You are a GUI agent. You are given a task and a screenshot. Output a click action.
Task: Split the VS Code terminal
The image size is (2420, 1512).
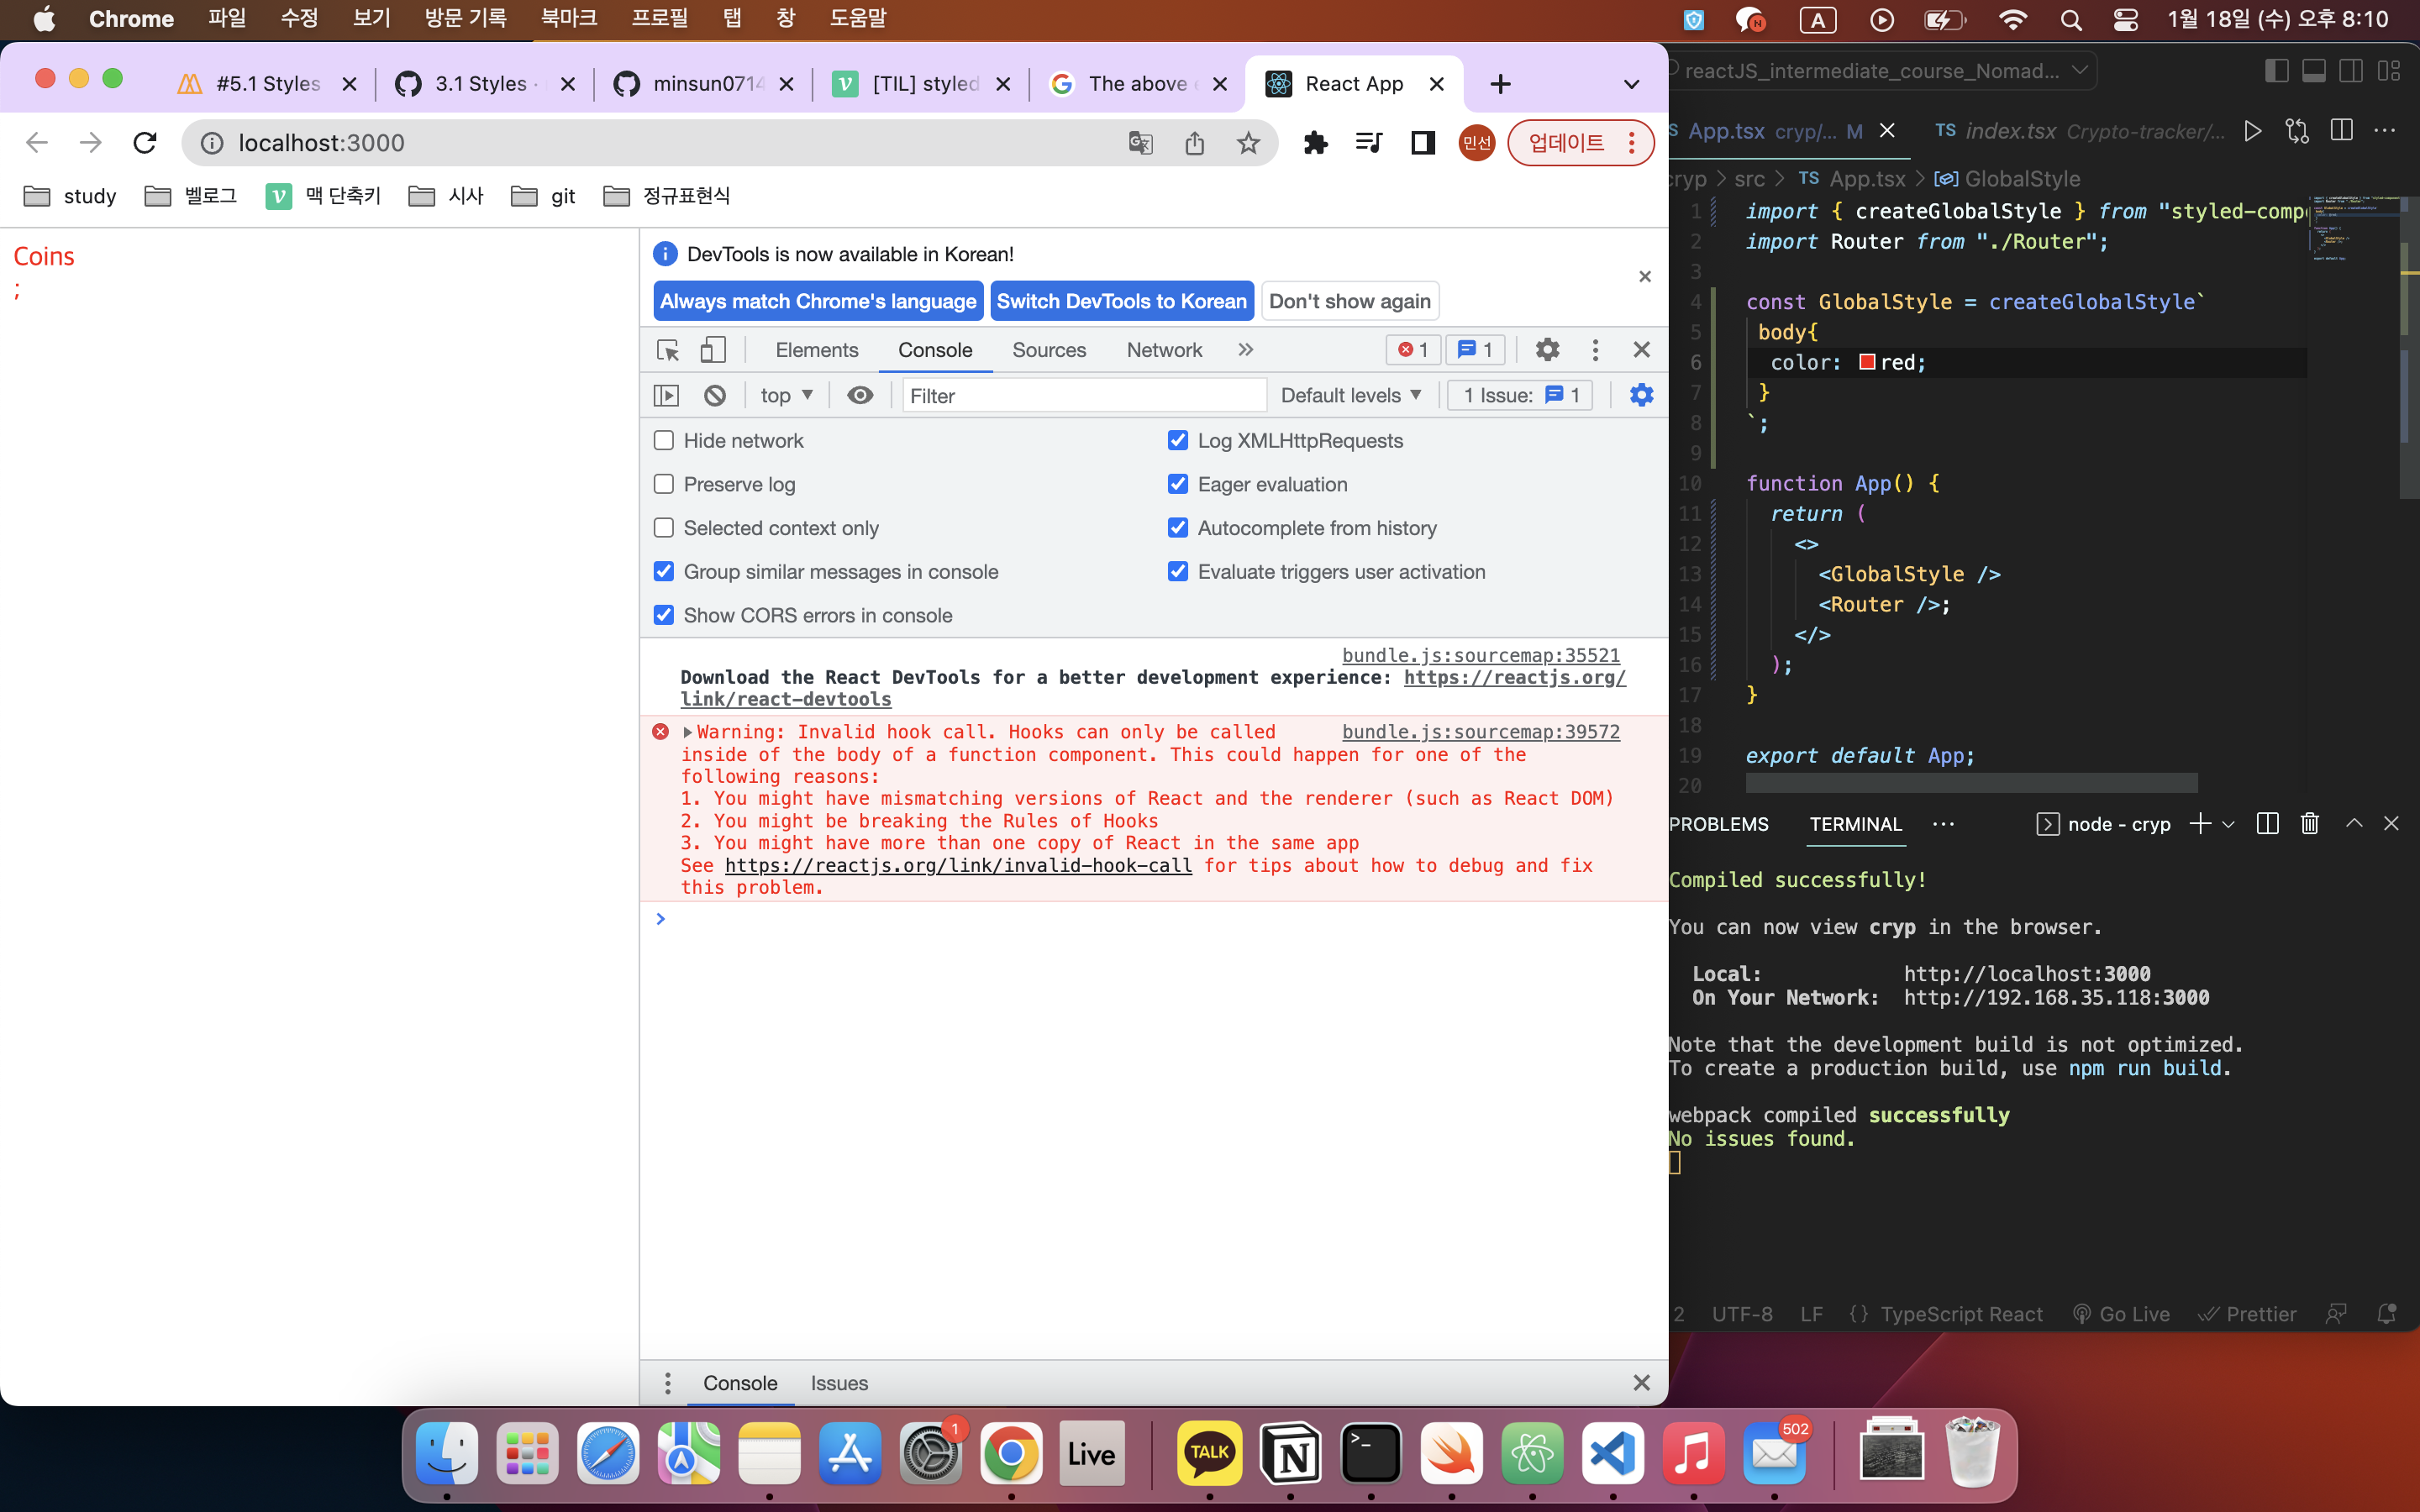tap(2267, 823)
